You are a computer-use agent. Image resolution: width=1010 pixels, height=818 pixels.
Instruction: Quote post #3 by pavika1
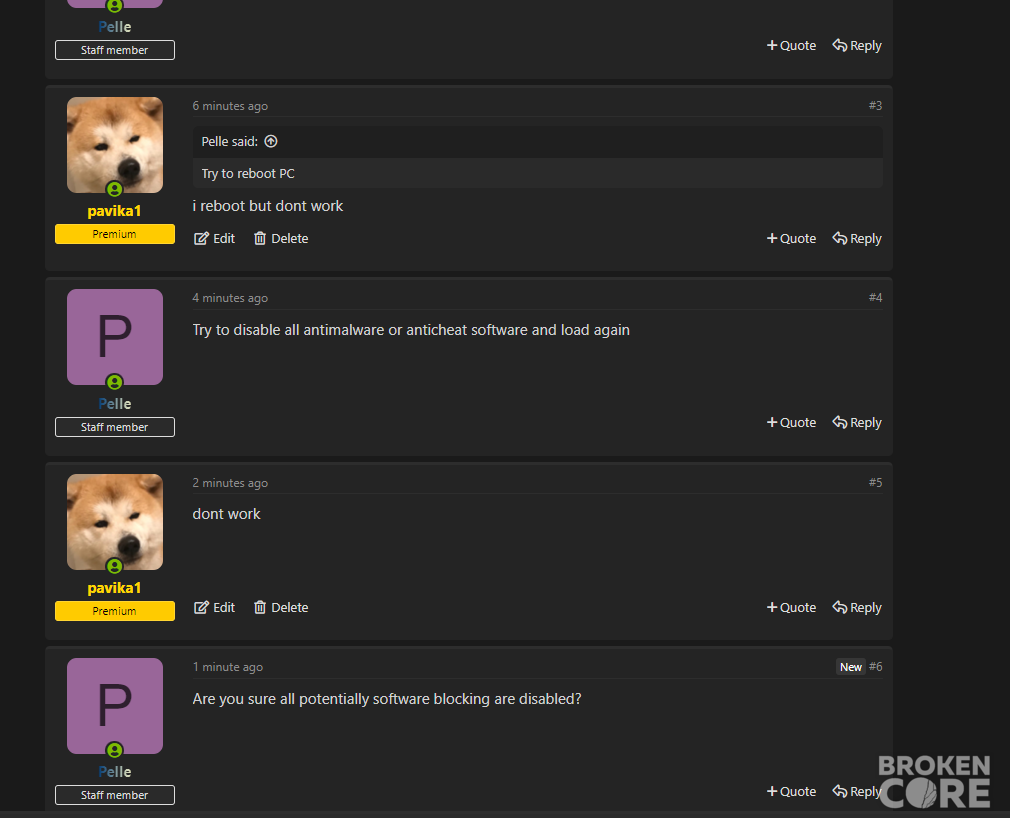pyautogui.click(x=791, y=238)
